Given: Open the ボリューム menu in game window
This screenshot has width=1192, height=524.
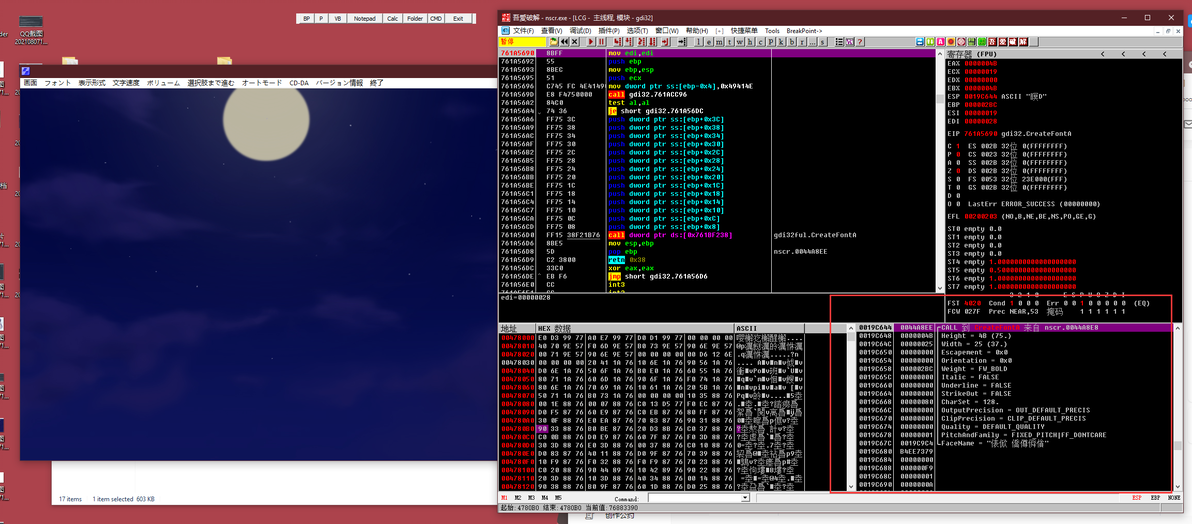Looking at the screenshot, I should tap(163, 82).
